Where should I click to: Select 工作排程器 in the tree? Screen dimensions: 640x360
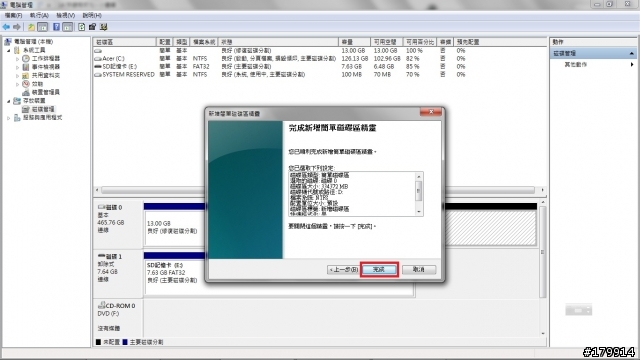[x=46, y=58]
